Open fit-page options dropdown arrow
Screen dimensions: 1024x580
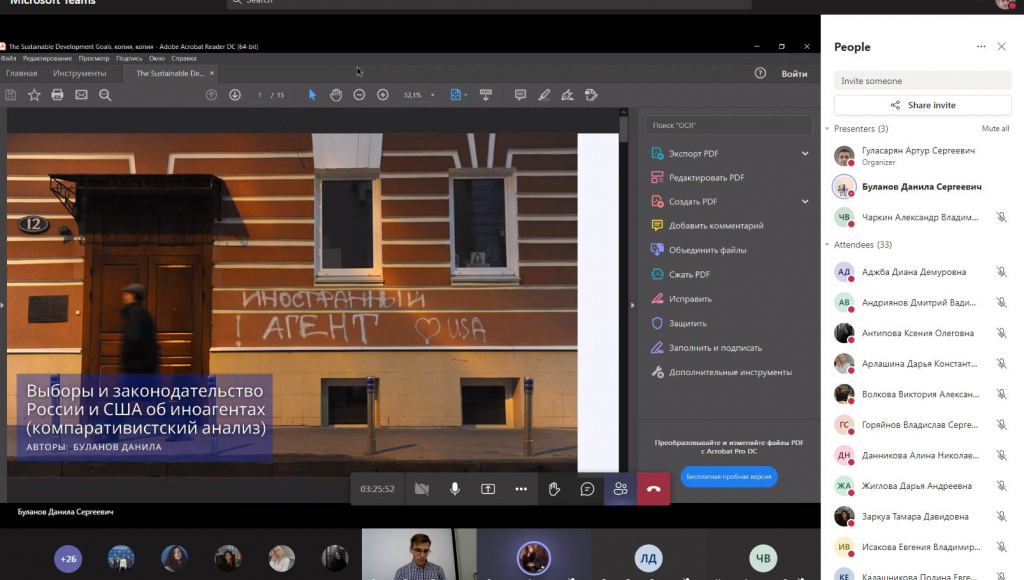point(466,95)
